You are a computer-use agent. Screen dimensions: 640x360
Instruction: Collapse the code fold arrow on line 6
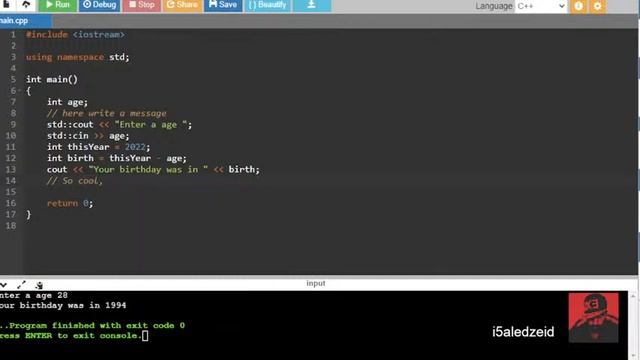pyautogui.click(x=19, y=91)
